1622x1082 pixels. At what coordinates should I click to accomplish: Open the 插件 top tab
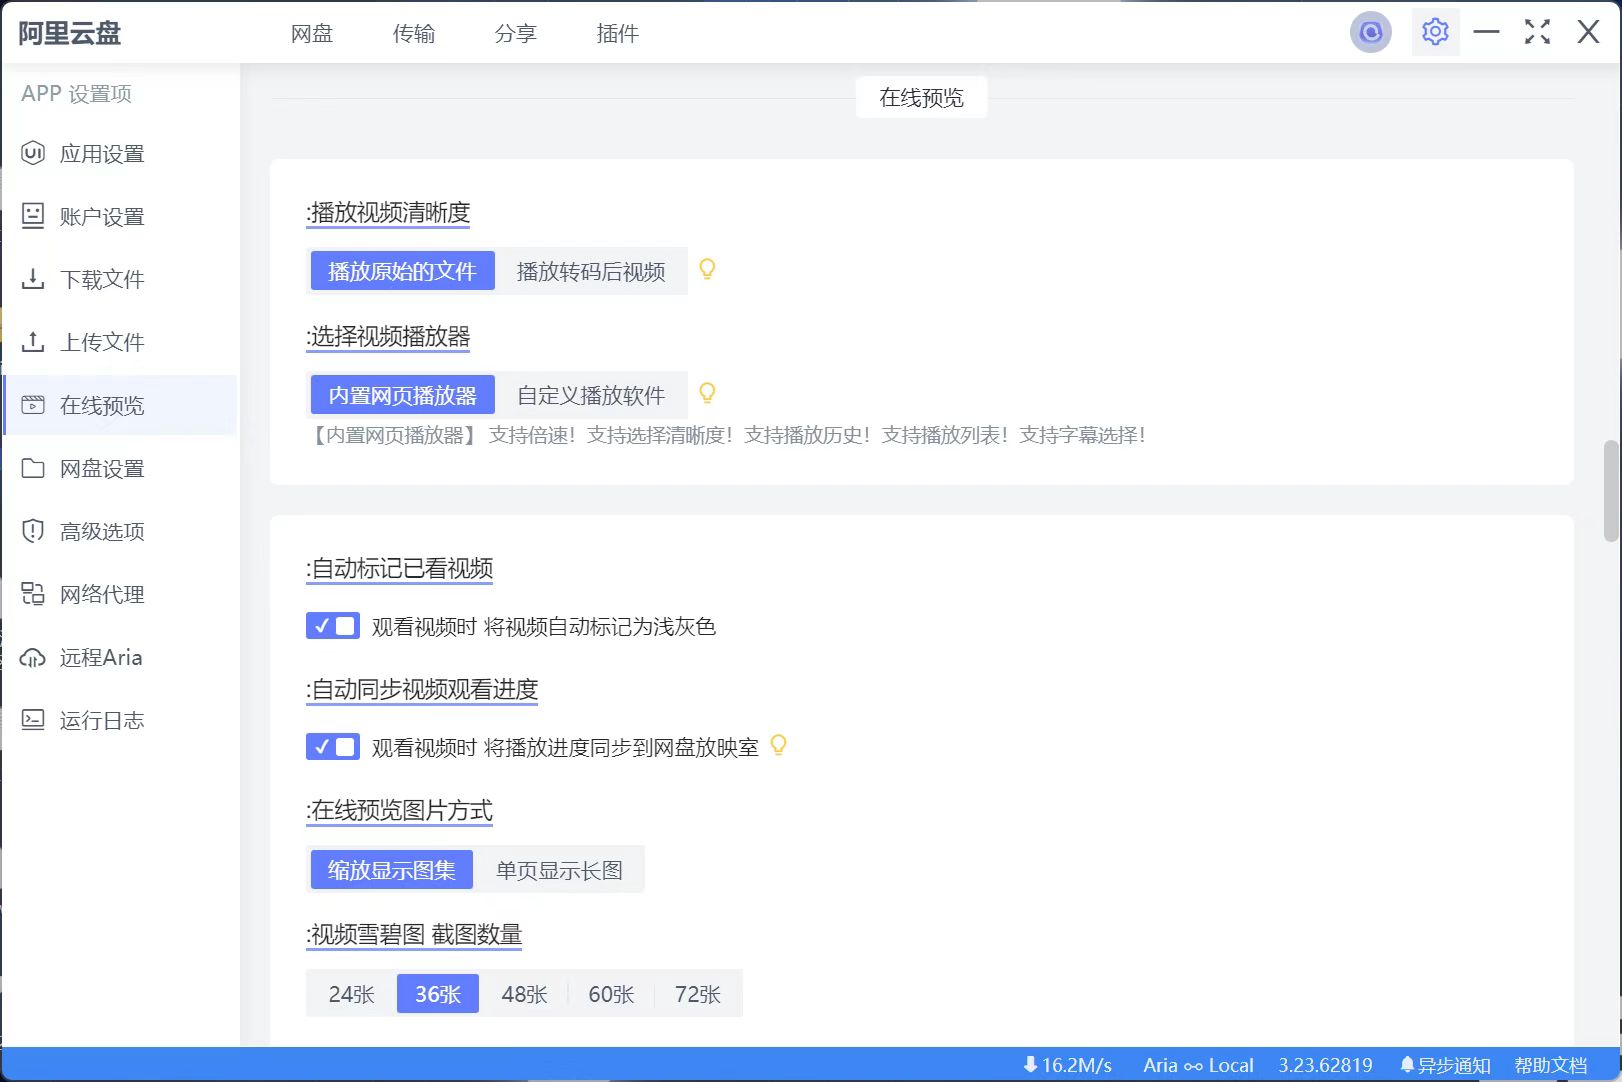[x=618, y=33]
